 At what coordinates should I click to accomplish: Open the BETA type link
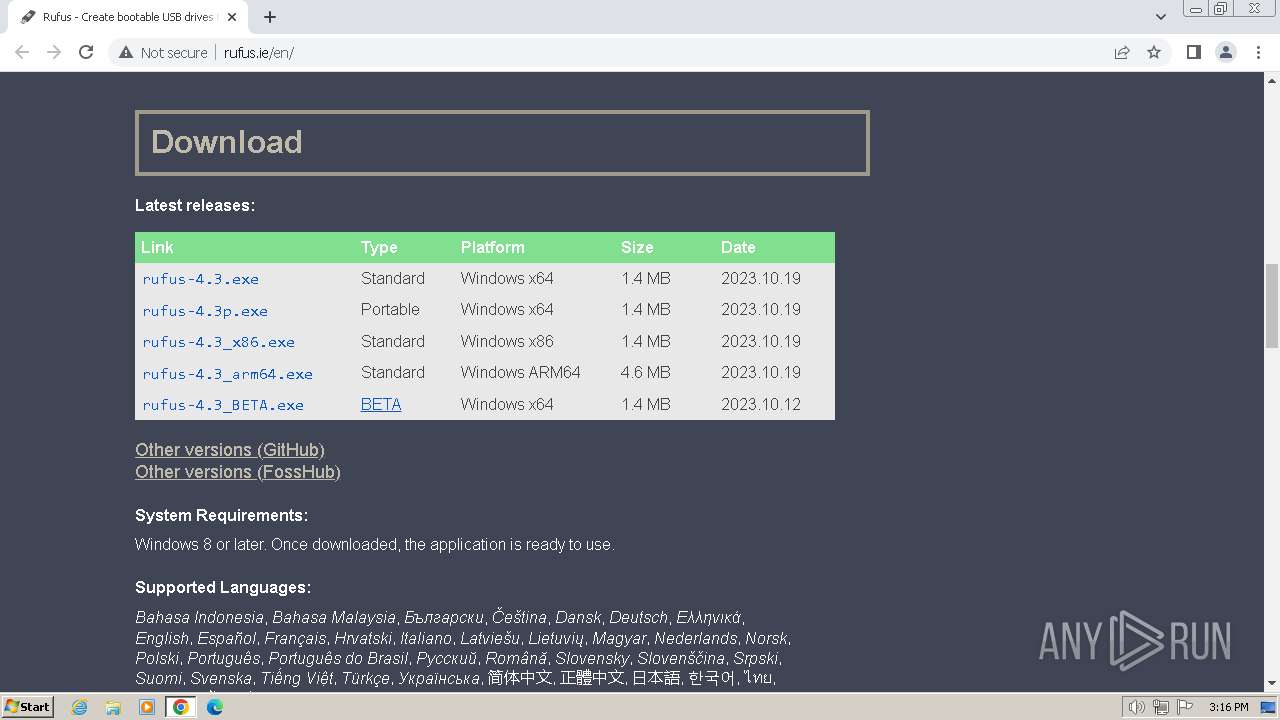(381, 404)
